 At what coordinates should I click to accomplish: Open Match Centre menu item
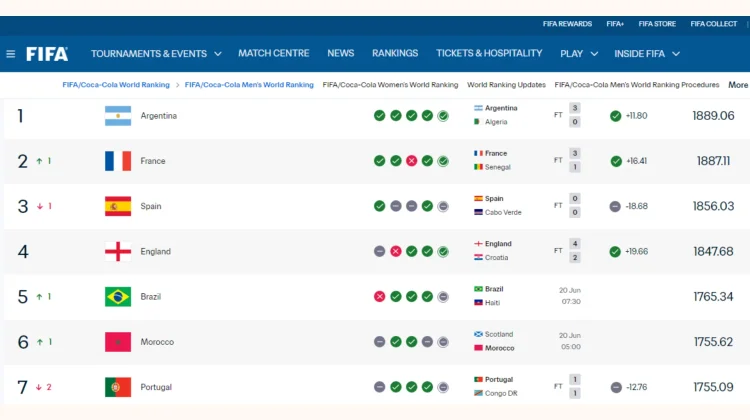click(x=274, y=53)
